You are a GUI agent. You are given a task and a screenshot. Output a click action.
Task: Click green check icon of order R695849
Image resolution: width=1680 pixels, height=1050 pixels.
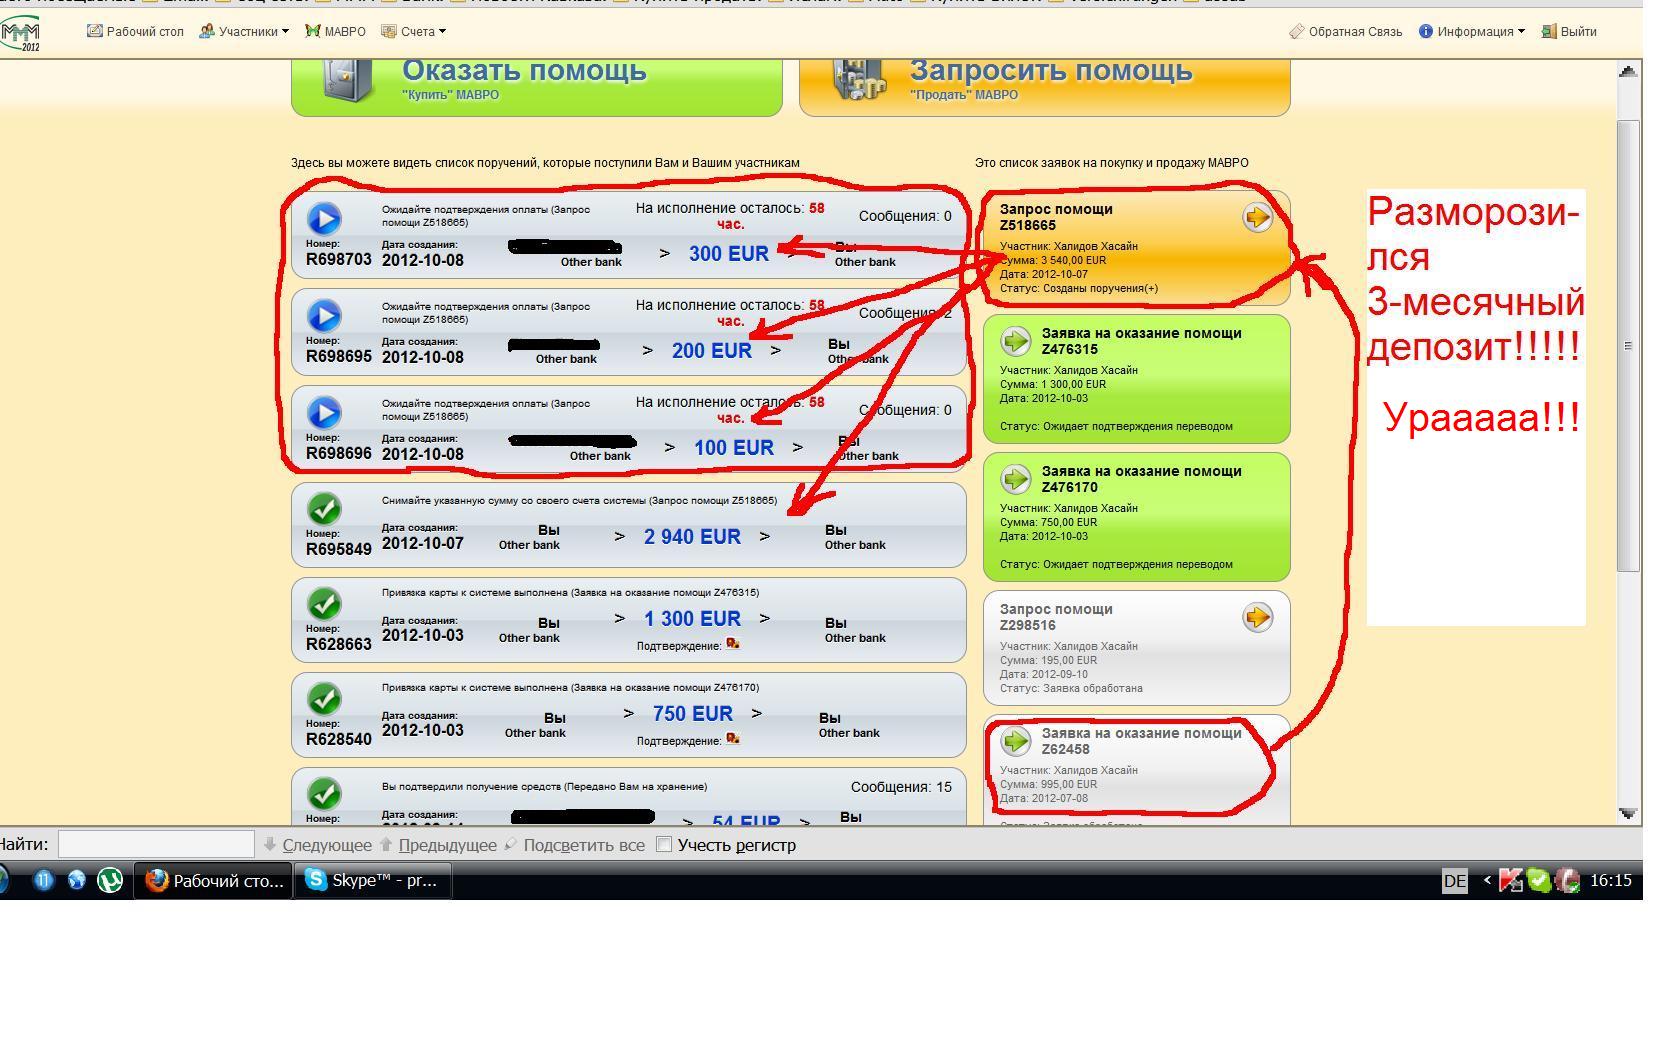(324, 509)
